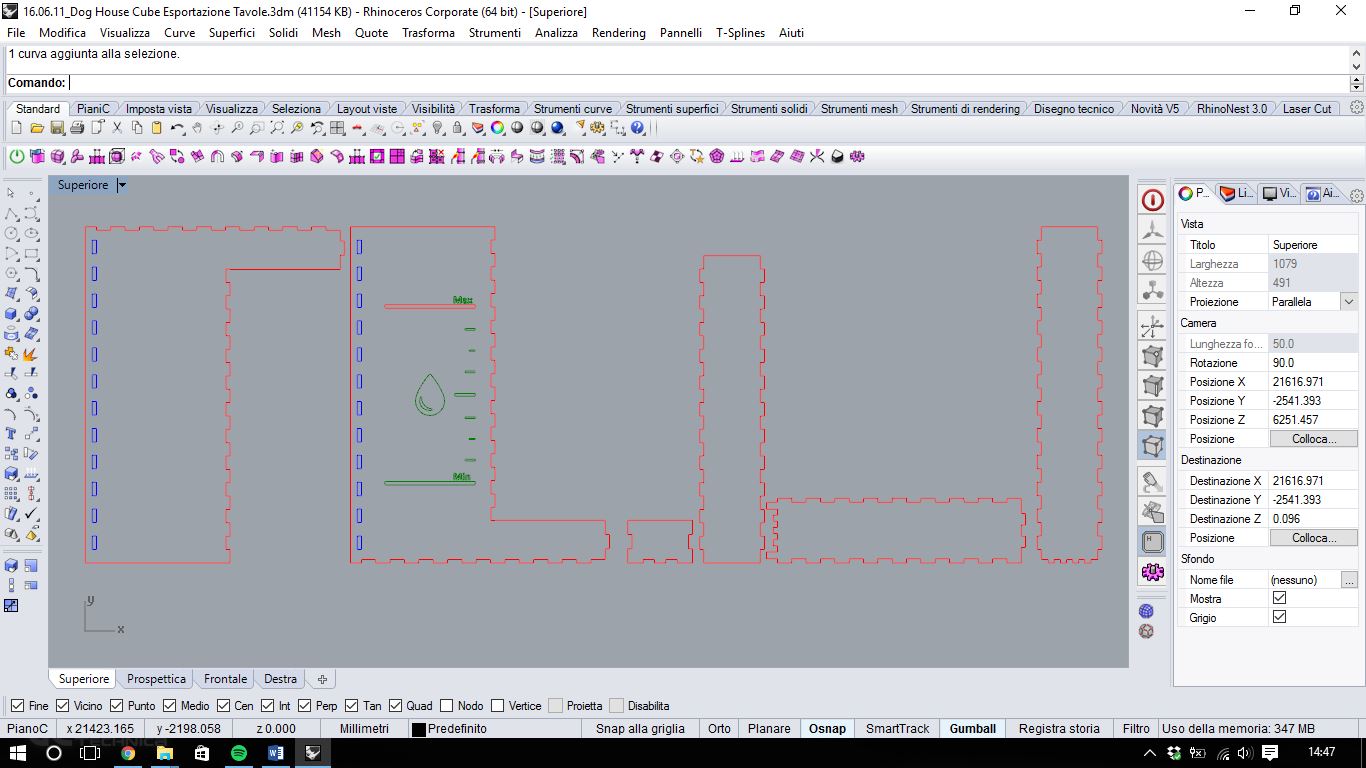Click the New file icon
The width and height of the screenshot is (1366, 768).
pyautogui.click(x=16, y=128)
